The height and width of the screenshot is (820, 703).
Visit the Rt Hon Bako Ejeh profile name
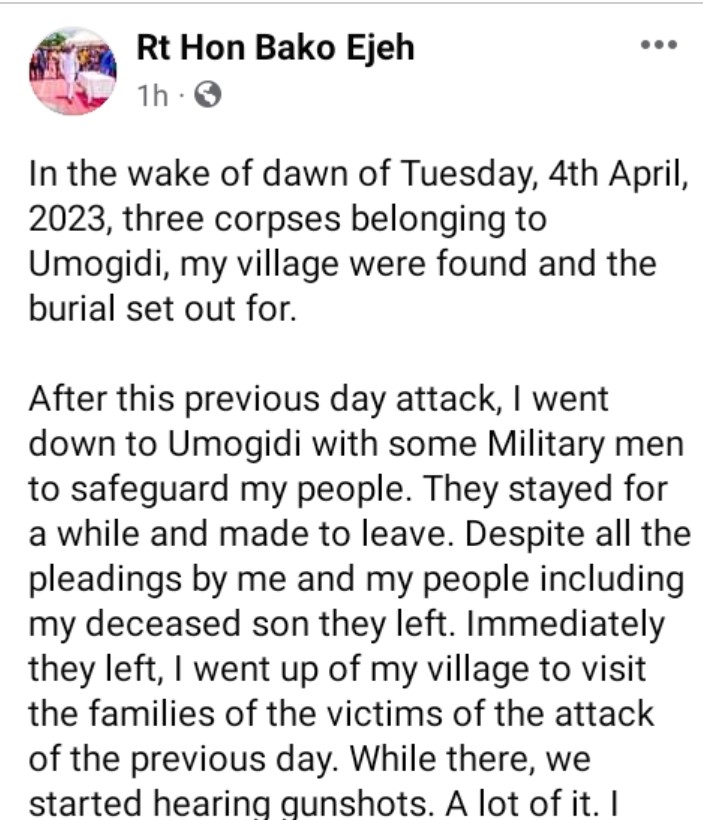click(x=275, y=48)
